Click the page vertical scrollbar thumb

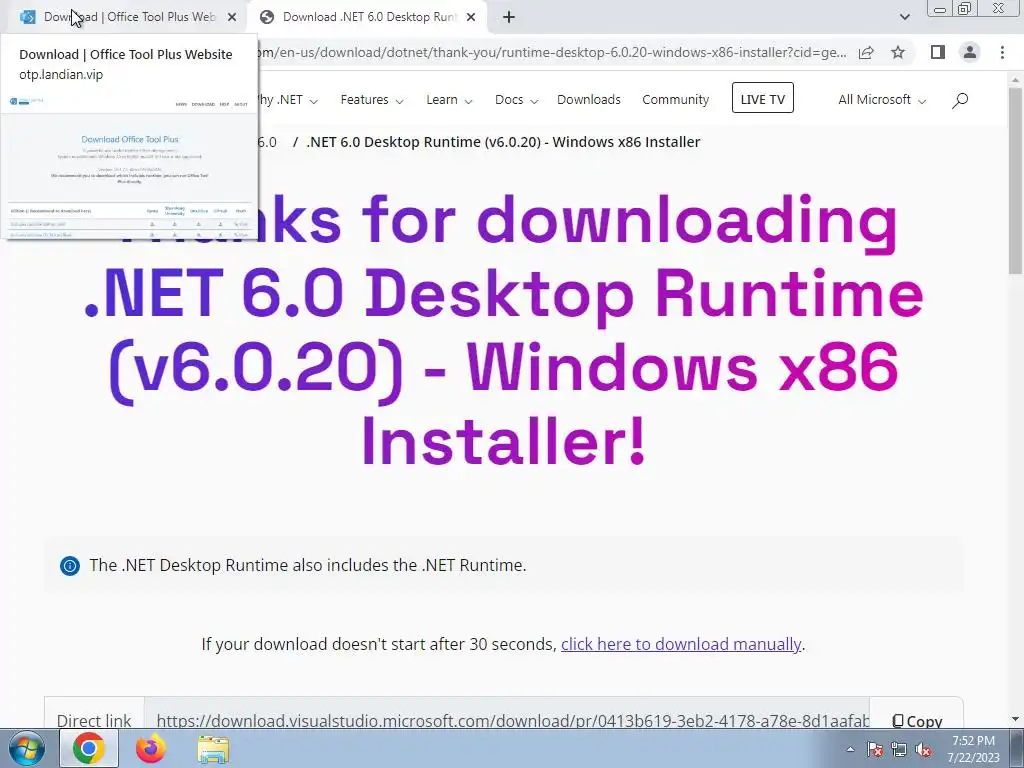point(1015,180)
